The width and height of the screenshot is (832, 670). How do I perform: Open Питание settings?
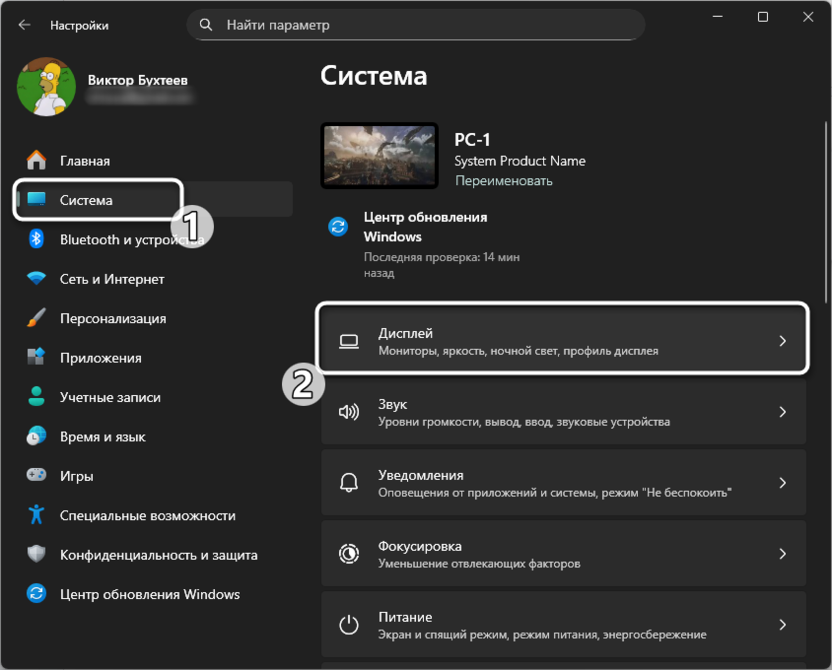coord(563,624)
